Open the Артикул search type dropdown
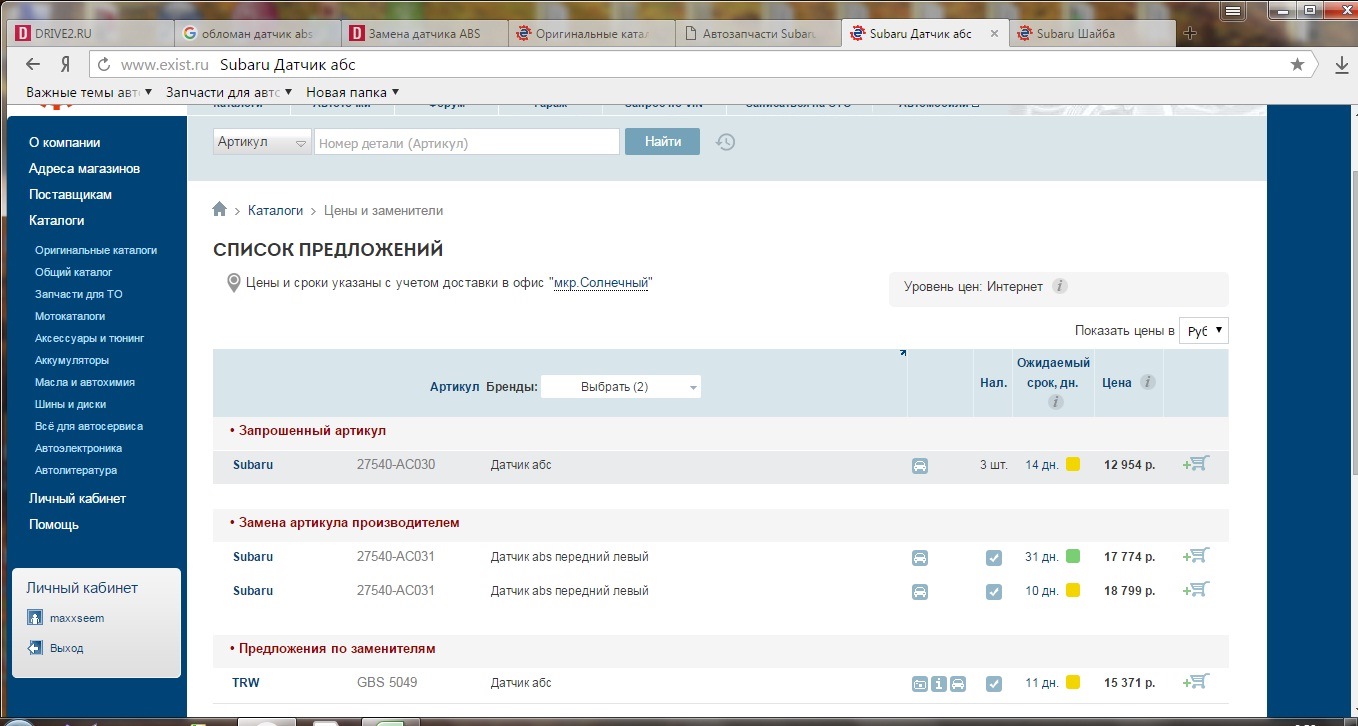Viewport: 1358px width, 726px height. click(x=263, y=142)
